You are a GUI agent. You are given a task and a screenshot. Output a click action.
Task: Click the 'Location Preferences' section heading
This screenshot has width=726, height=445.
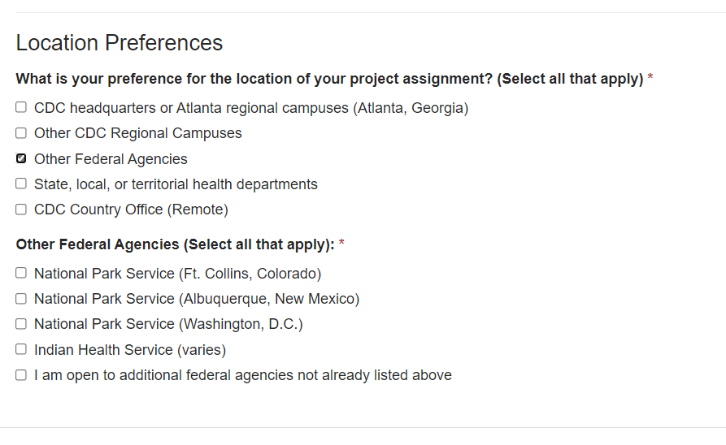[x=119, y=43]
